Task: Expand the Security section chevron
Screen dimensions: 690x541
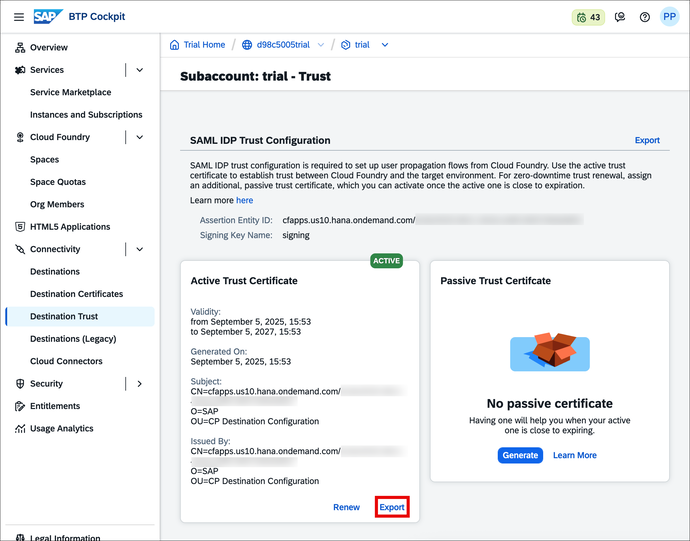Action: click(x=139, y=383)
